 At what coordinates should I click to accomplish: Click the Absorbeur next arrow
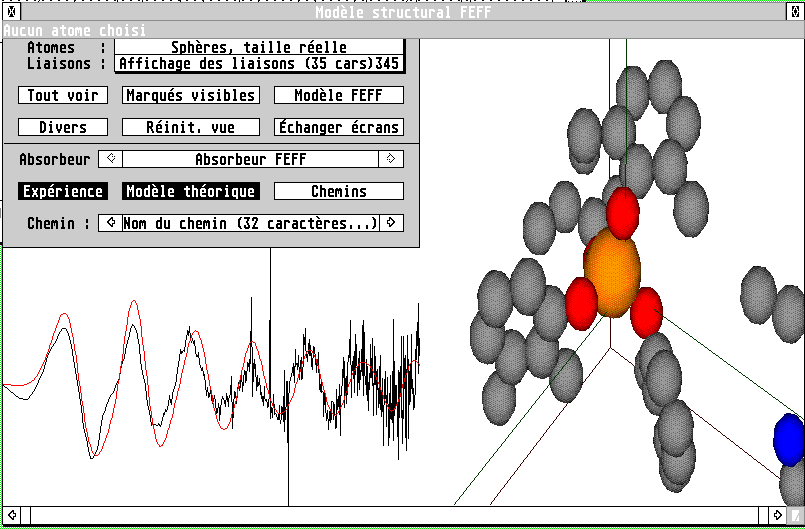391,159
